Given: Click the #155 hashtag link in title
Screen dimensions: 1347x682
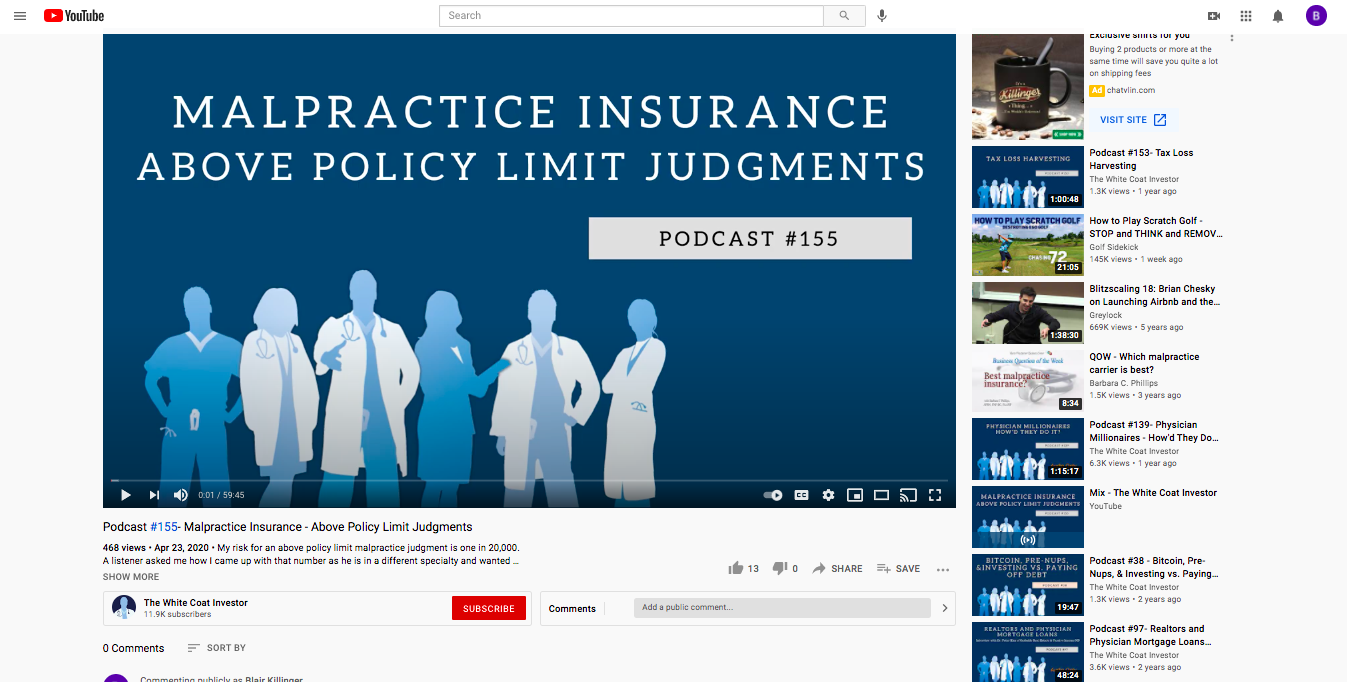Looking at the screenshot, I should point(164,527).
